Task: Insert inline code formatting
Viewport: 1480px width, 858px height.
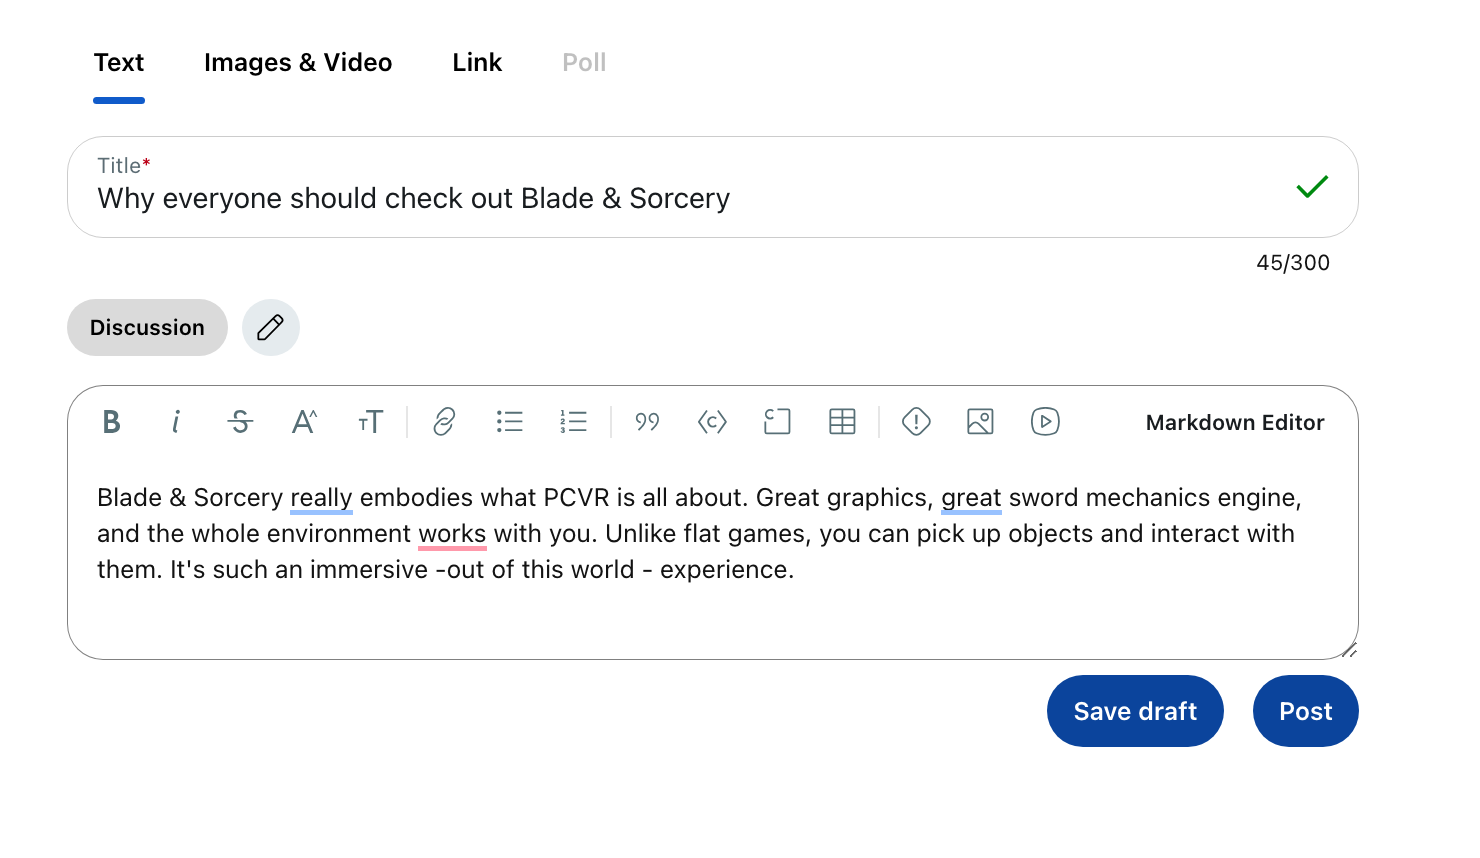Action: [712, 422]
